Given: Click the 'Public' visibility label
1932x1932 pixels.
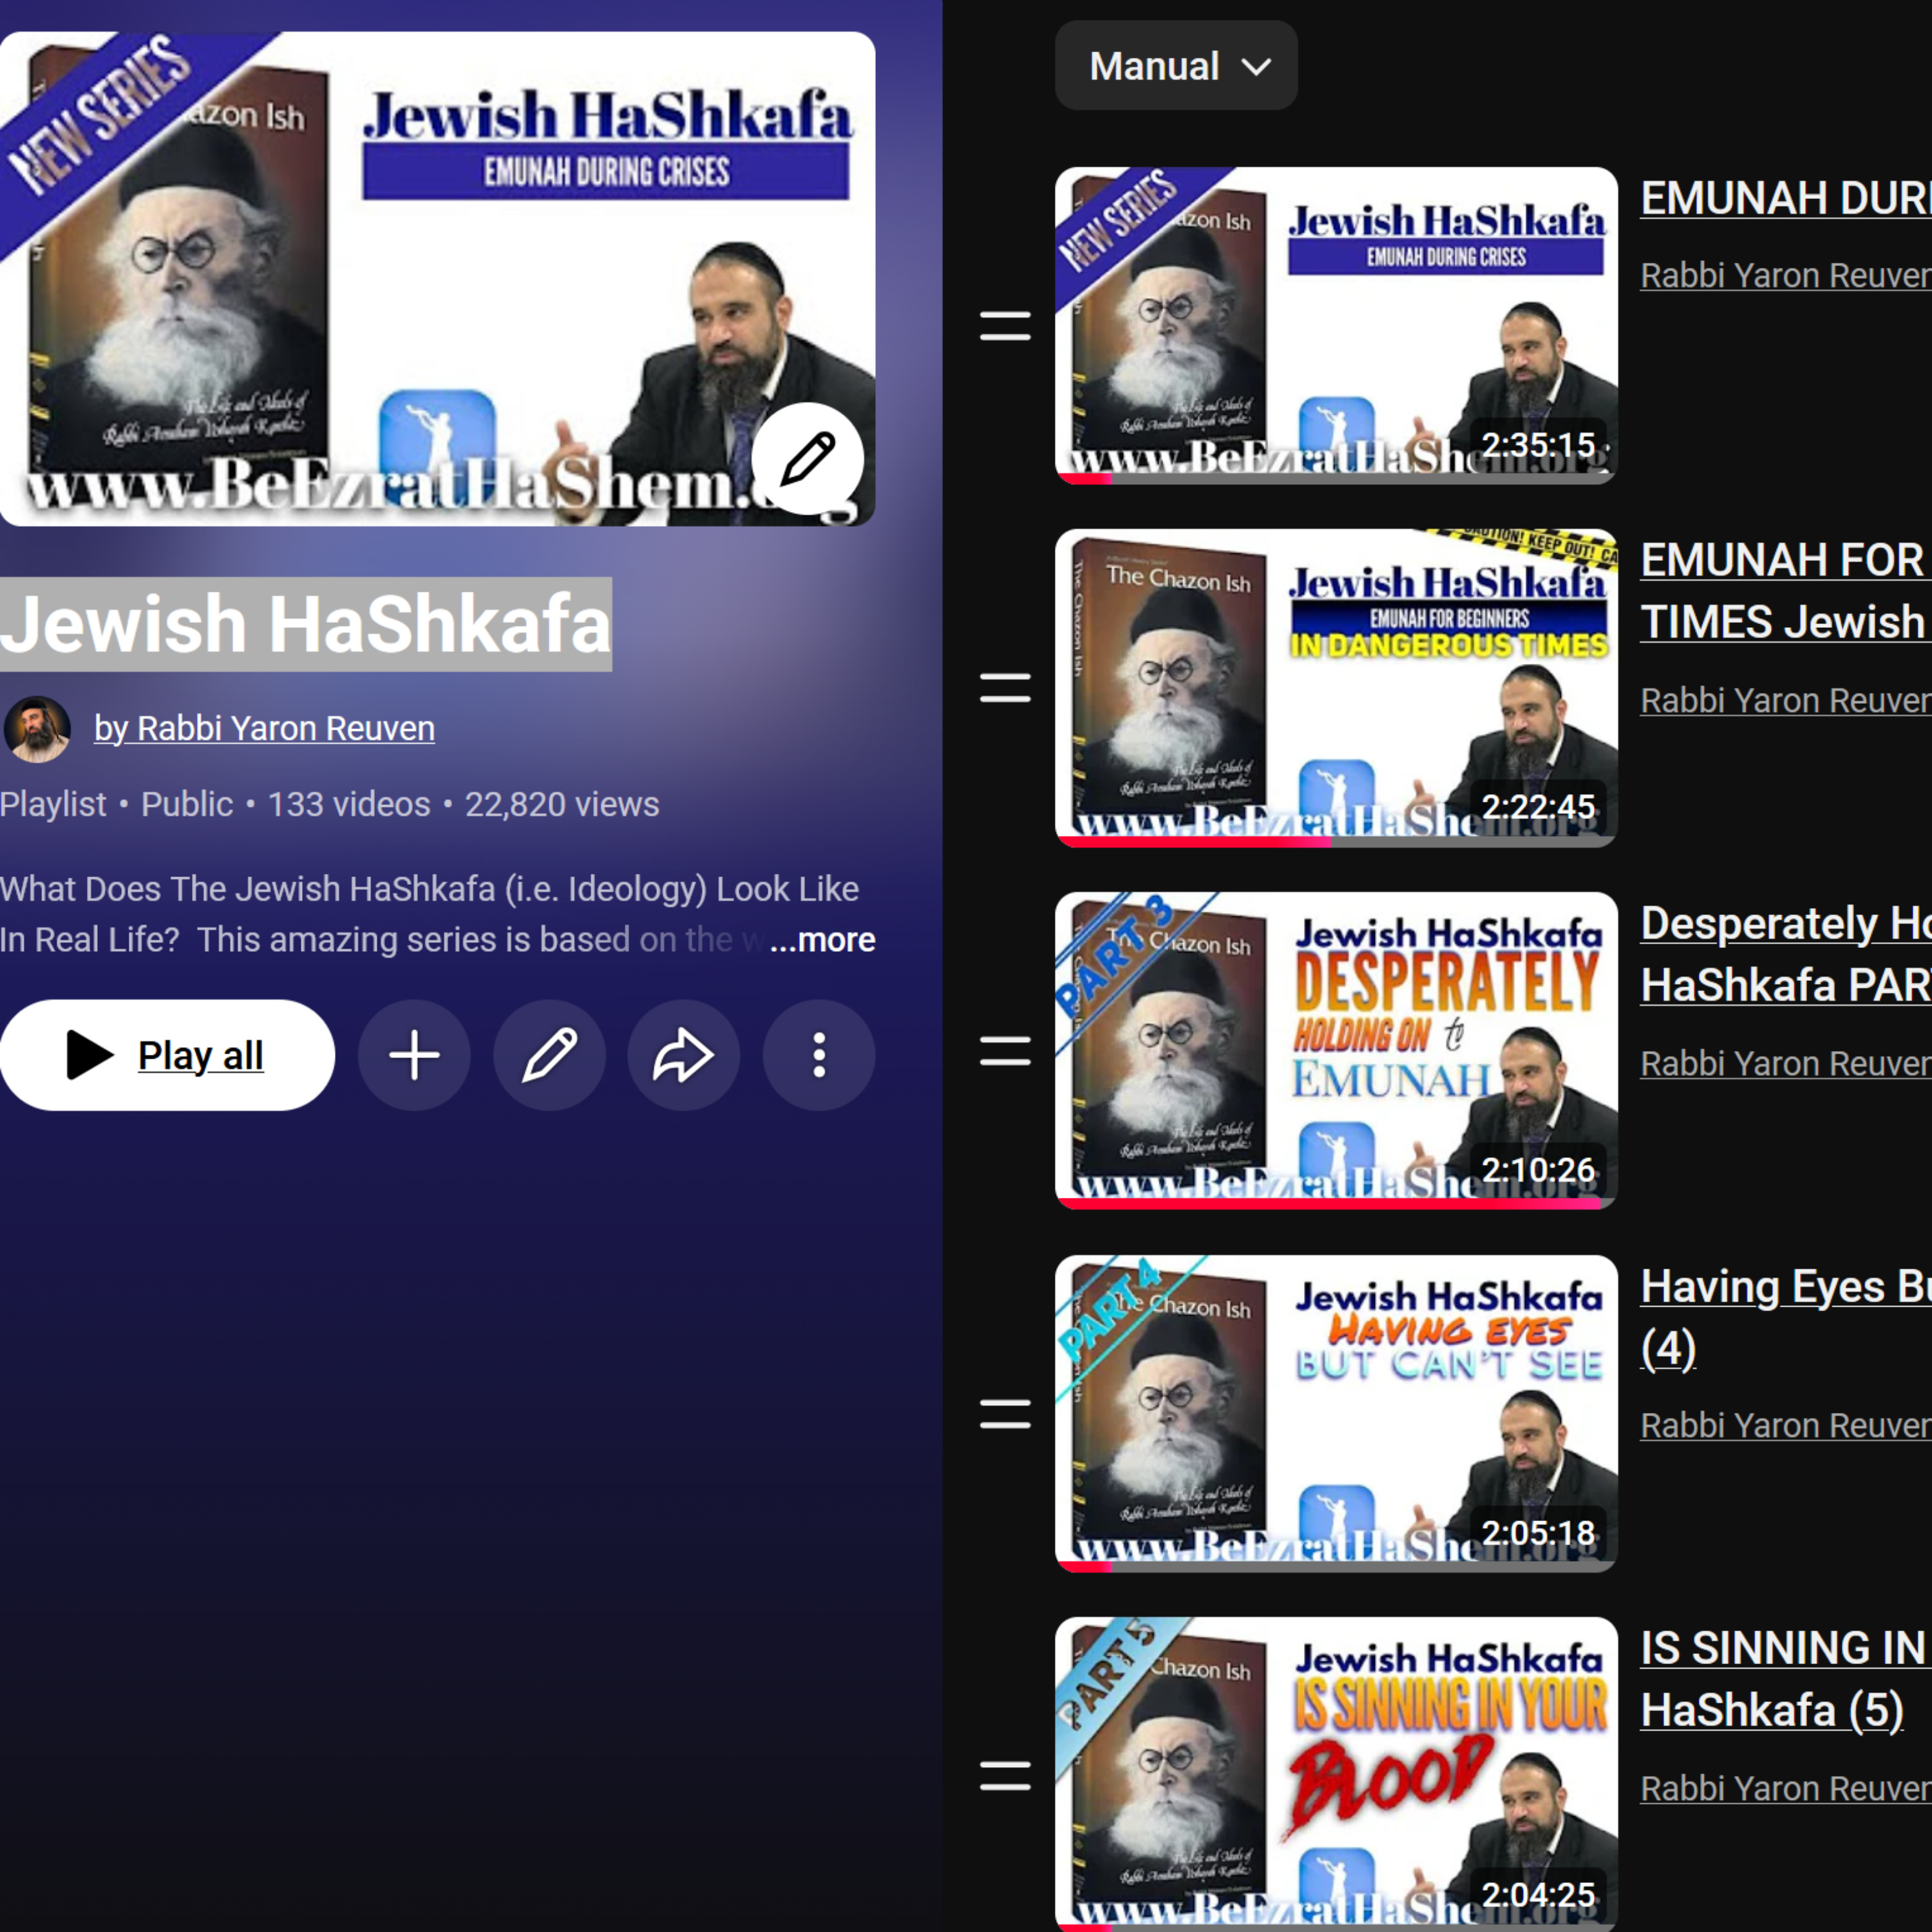Looking at the screenshot, I should (x=187, y=804).
